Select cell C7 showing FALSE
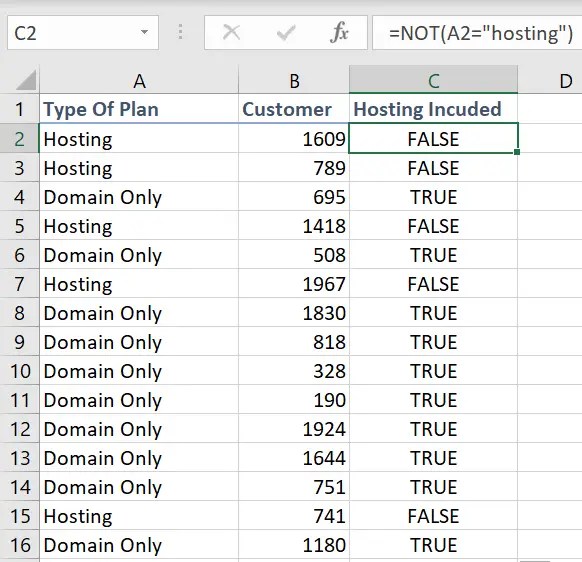 pyautogui.click(x=433, y=284)
